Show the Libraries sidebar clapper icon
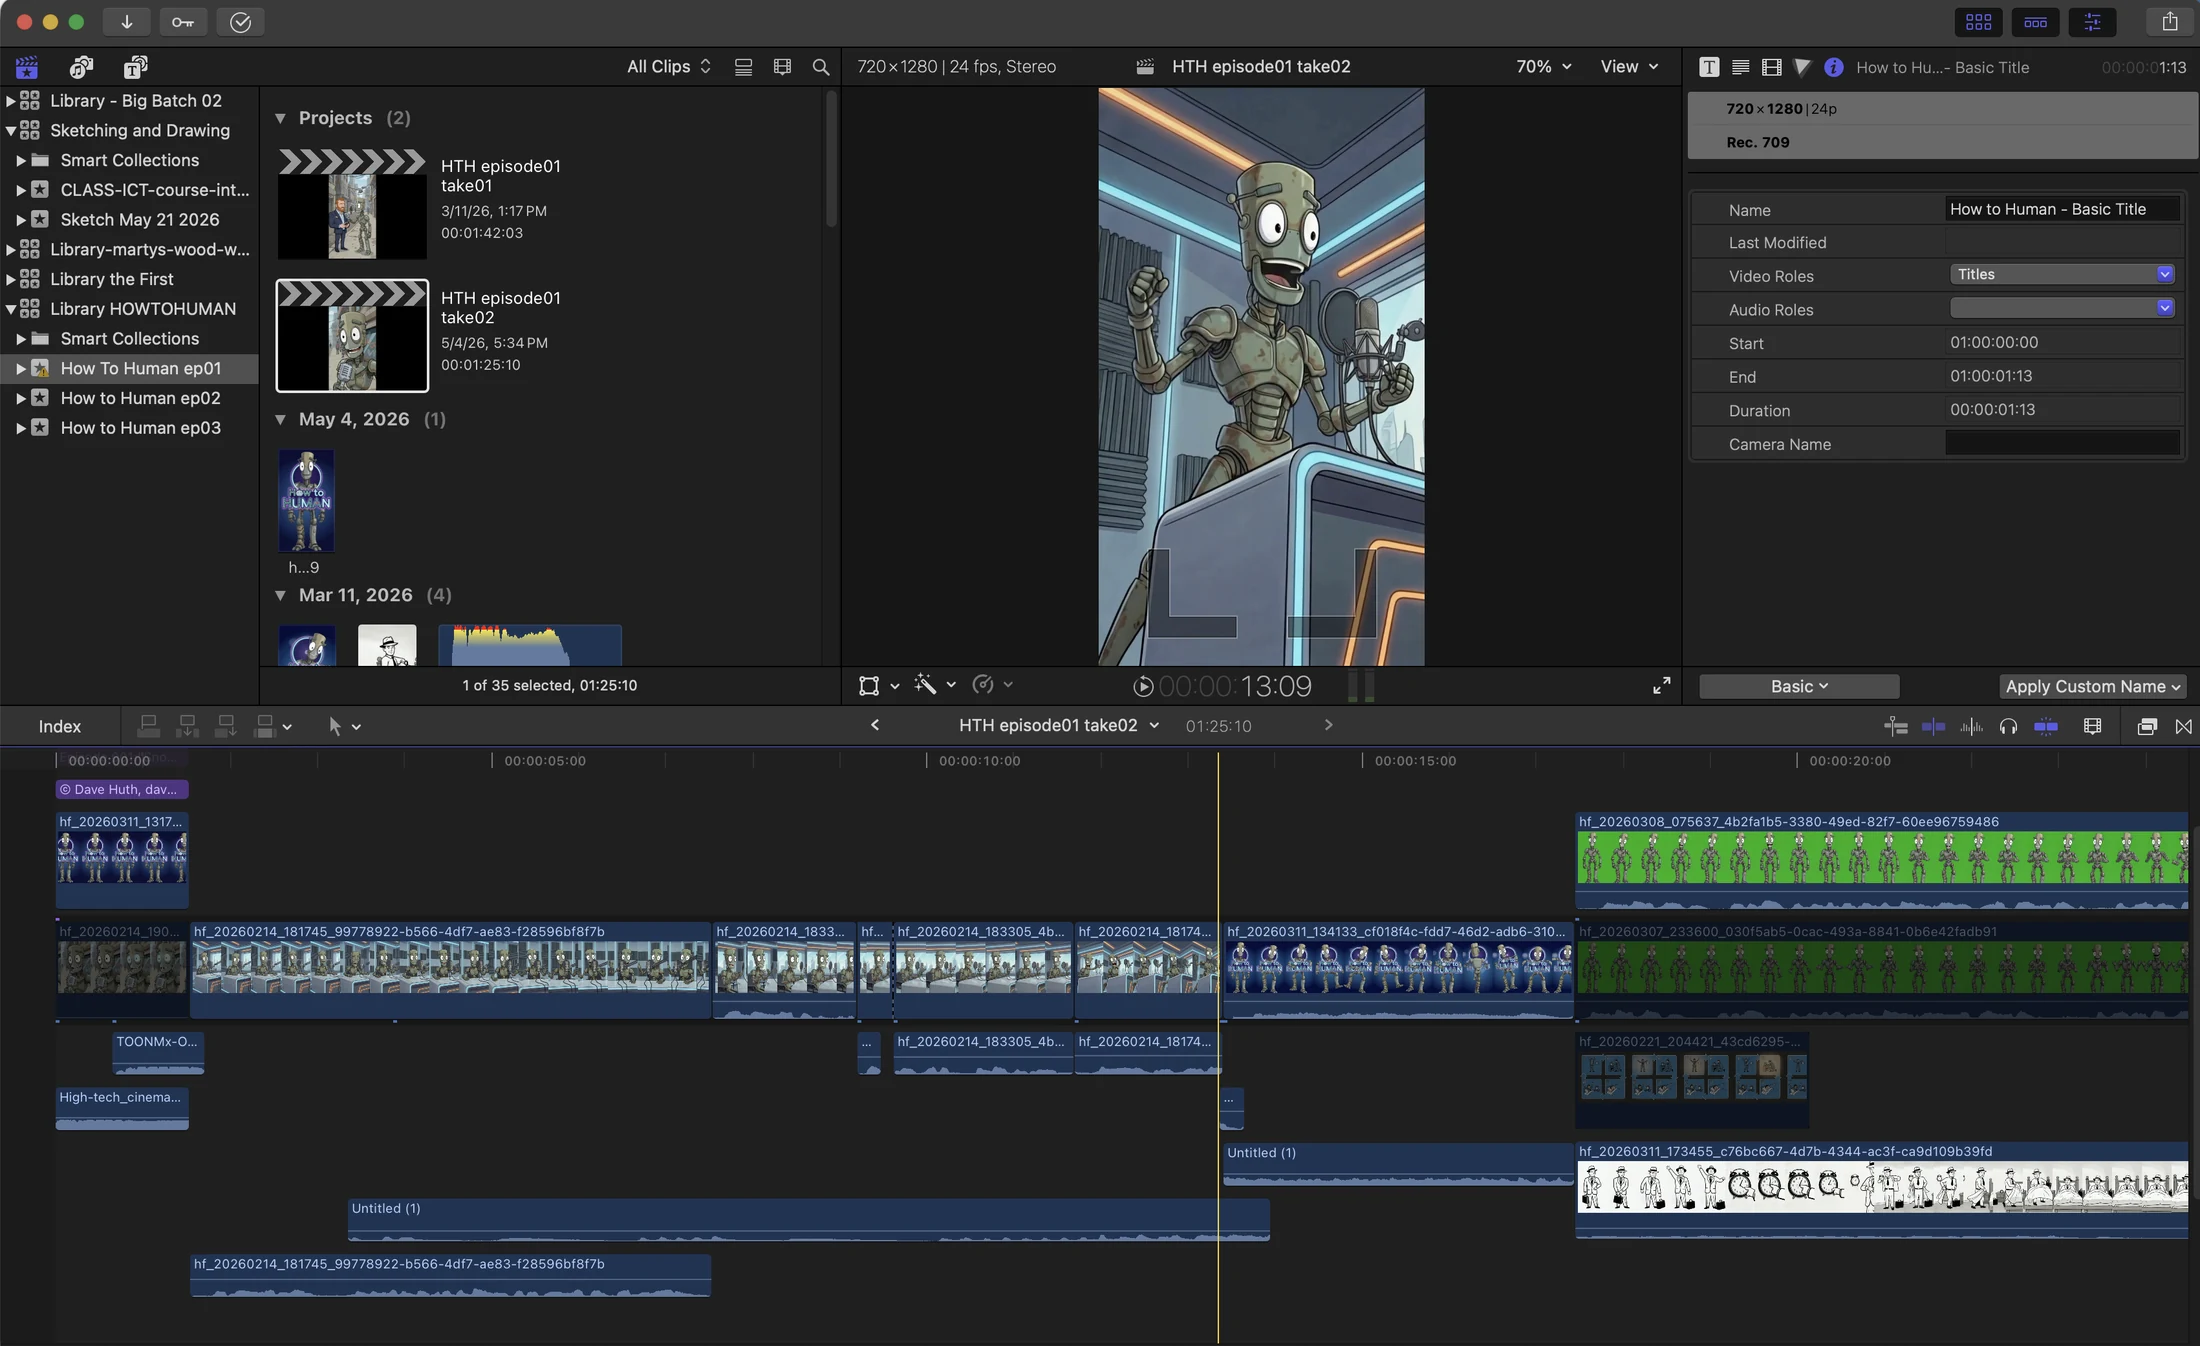The image size is (2200, 1346). 27,67
